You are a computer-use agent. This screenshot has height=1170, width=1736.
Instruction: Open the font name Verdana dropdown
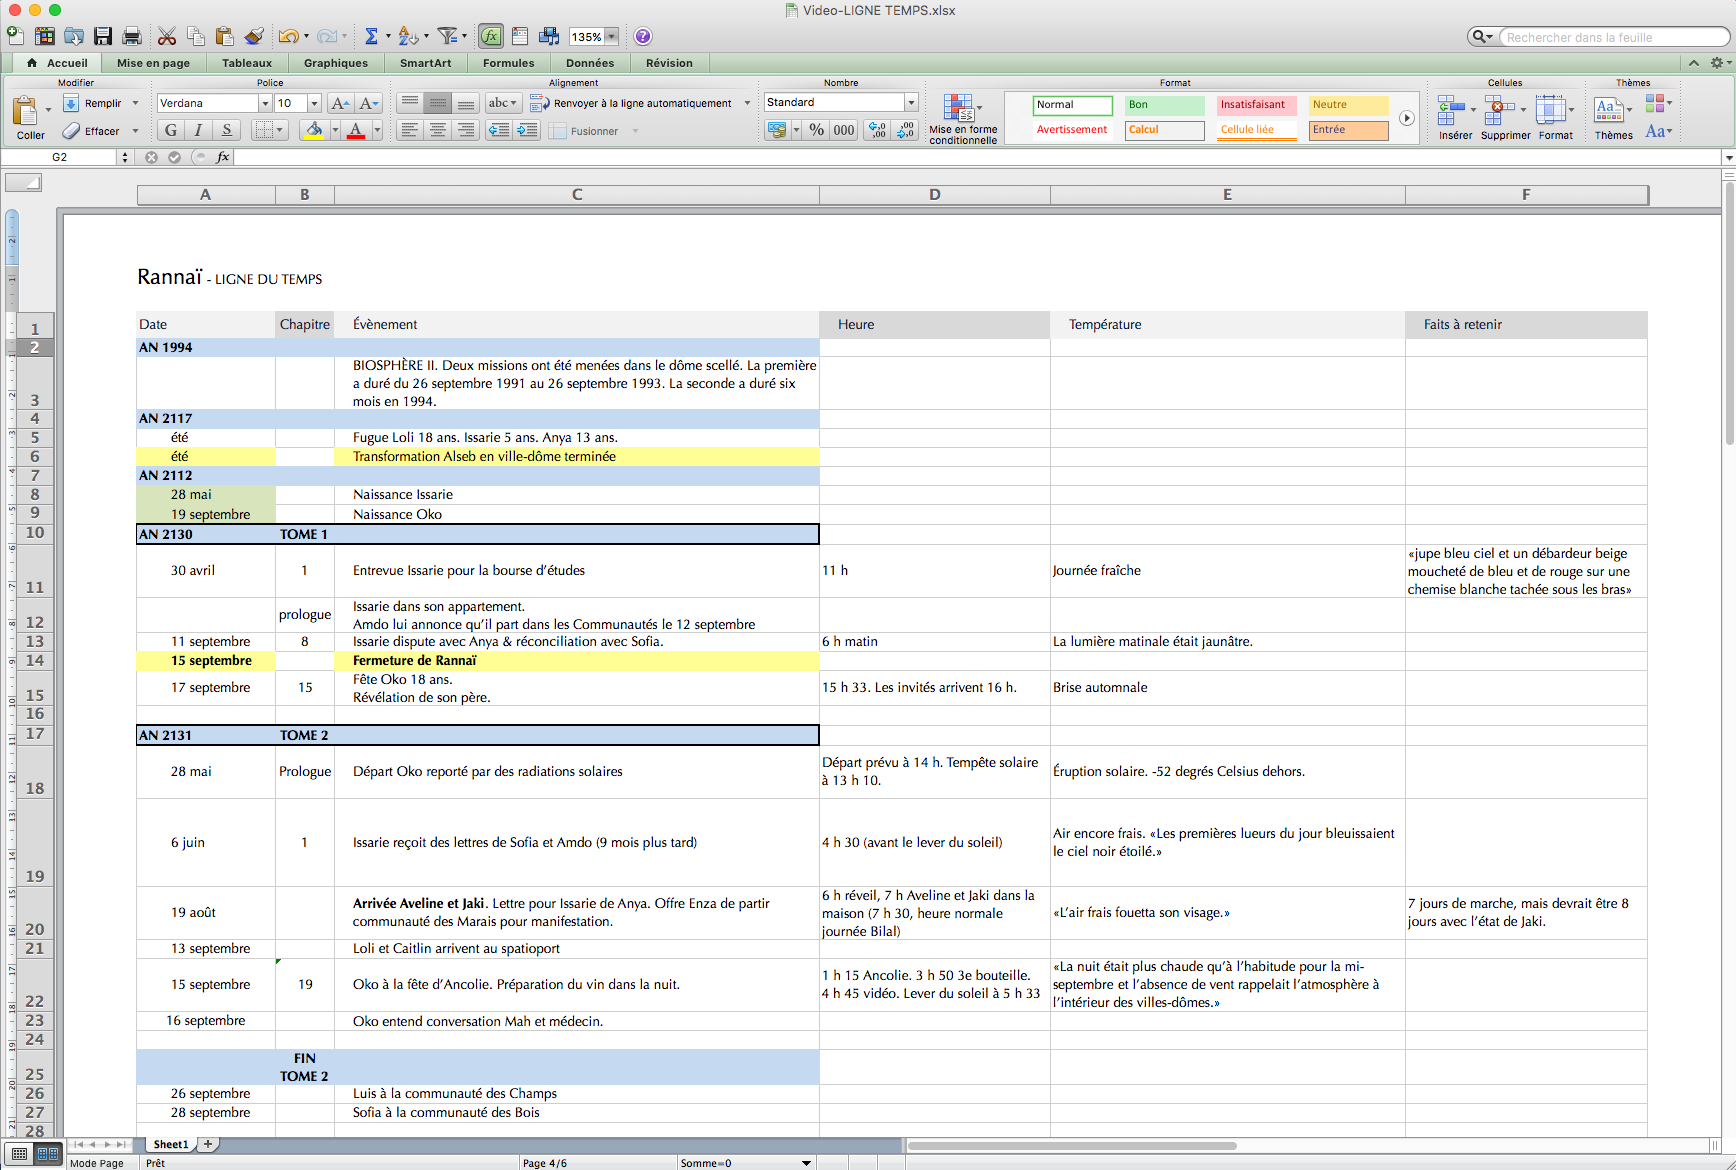tap(265, 103)
